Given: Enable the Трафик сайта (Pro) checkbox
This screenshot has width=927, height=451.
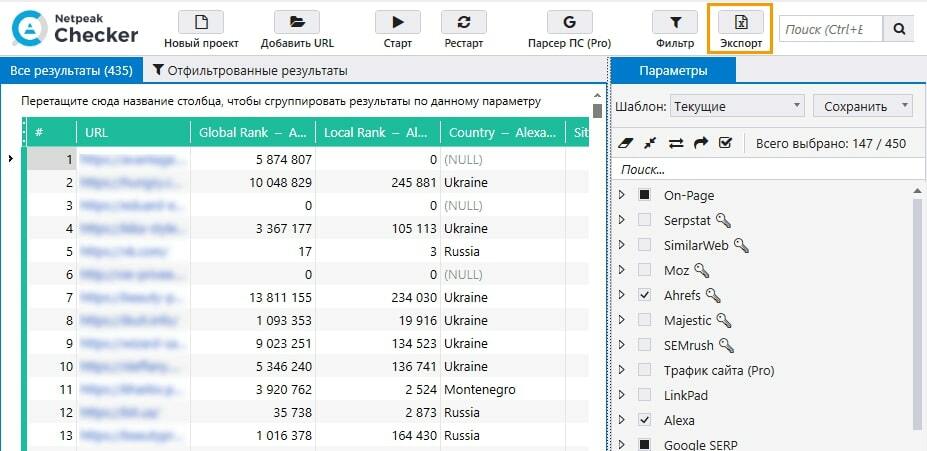Looking at the screenshot, I should tap(644, 370).
